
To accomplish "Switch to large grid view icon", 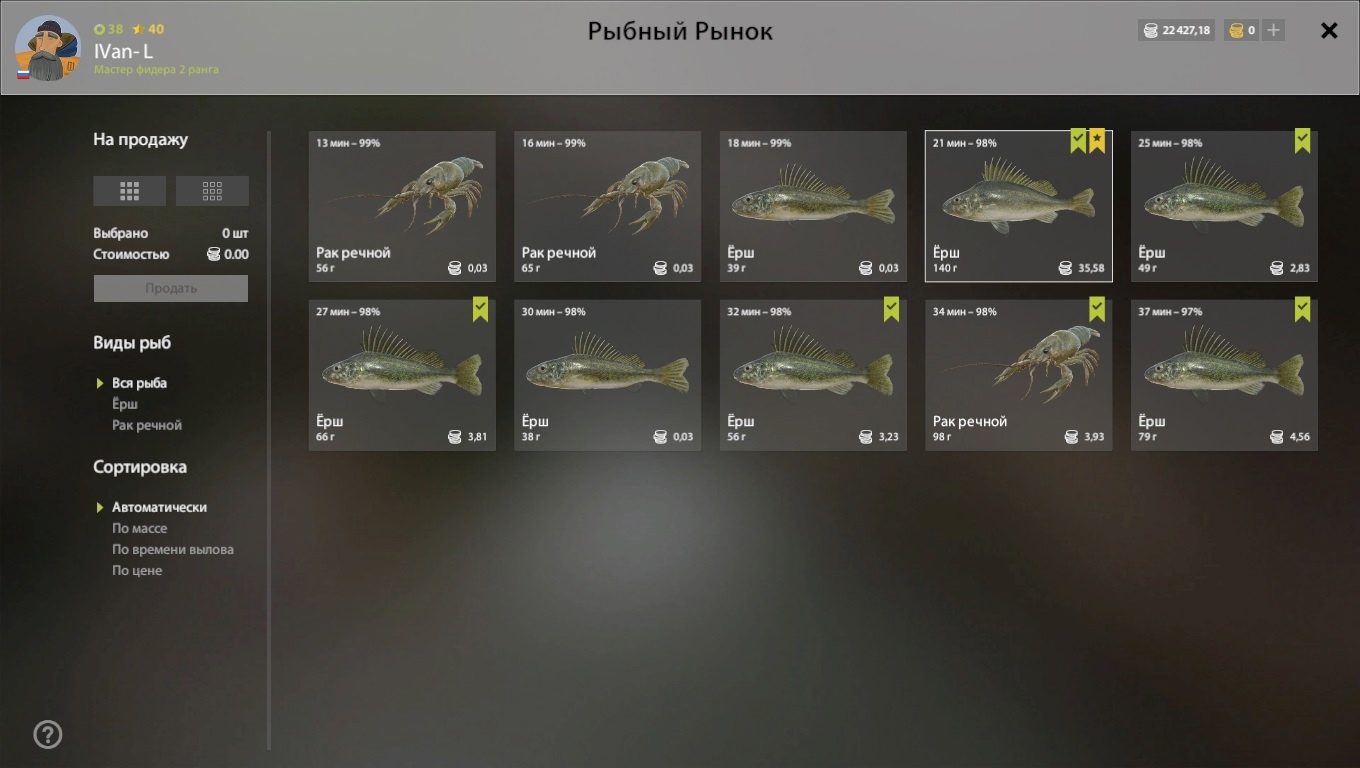I will point(129,191).
